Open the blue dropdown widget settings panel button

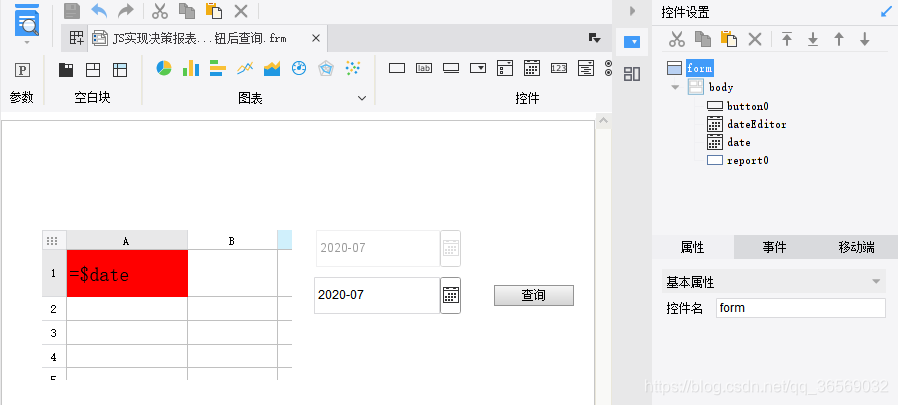(x=632, y=42)
